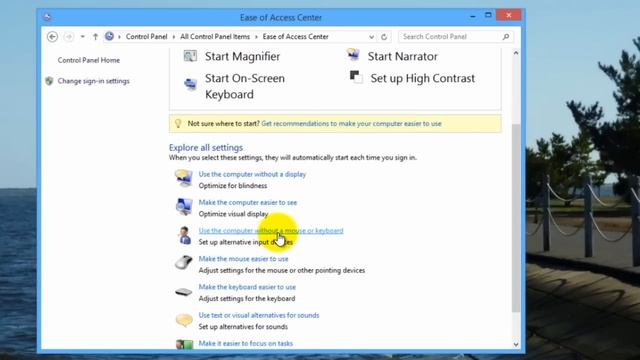This screenshot has width=640, height=360.
Task: Expand the chevron after Control Panel breadcrumb
Action: (174, 37)
